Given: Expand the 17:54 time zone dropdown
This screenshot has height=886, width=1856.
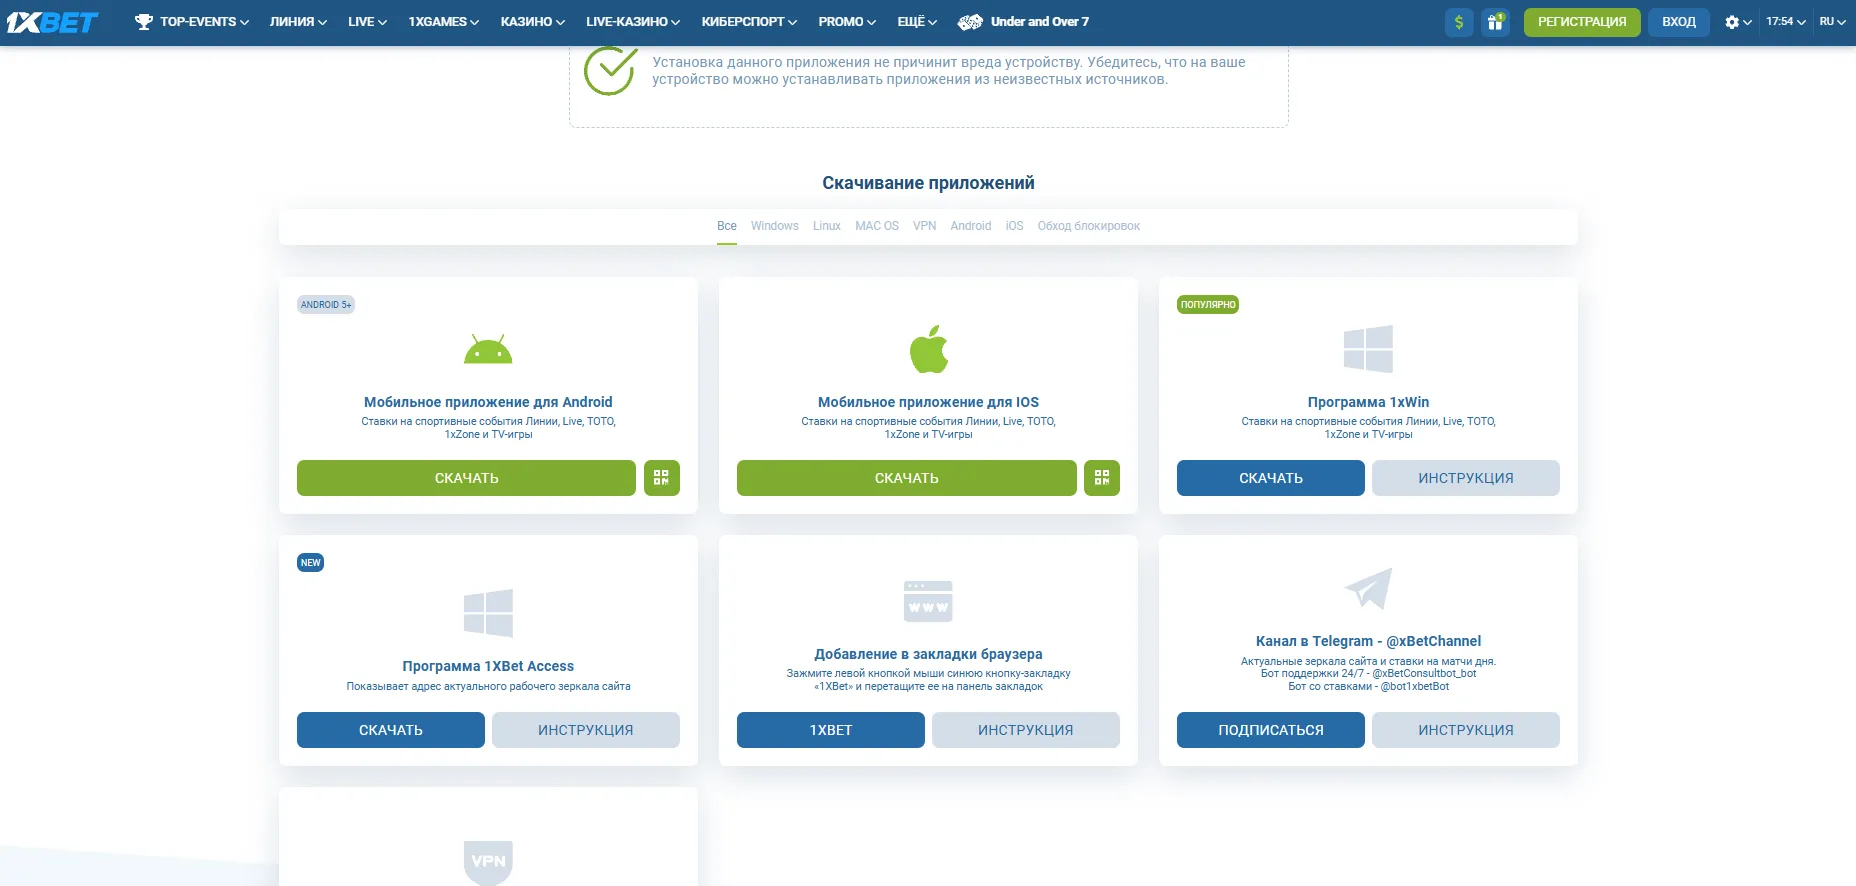Looking at the screenshot, I should tap(1785, 22).
